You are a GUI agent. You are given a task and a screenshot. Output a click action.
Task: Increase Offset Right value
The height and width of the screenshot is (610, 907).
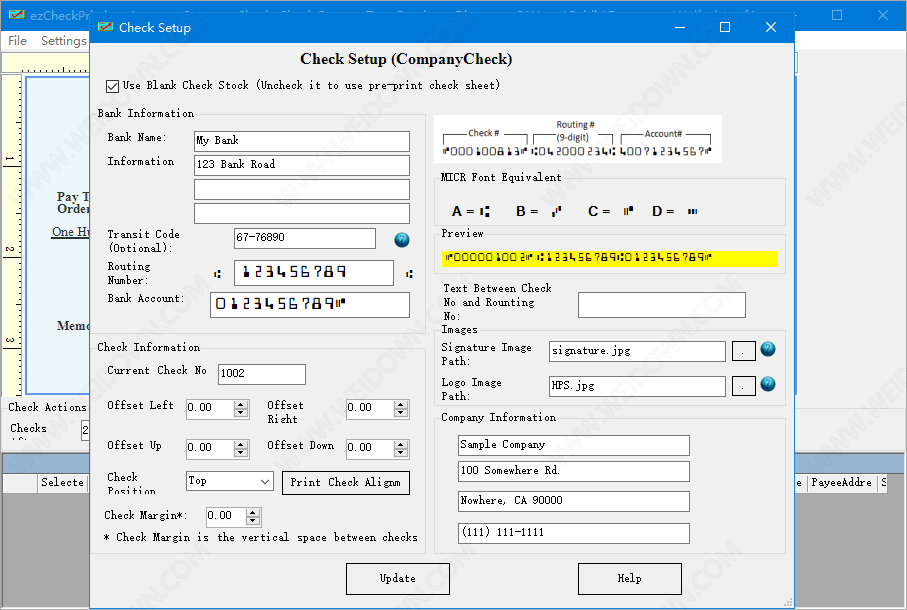point(401,404)
